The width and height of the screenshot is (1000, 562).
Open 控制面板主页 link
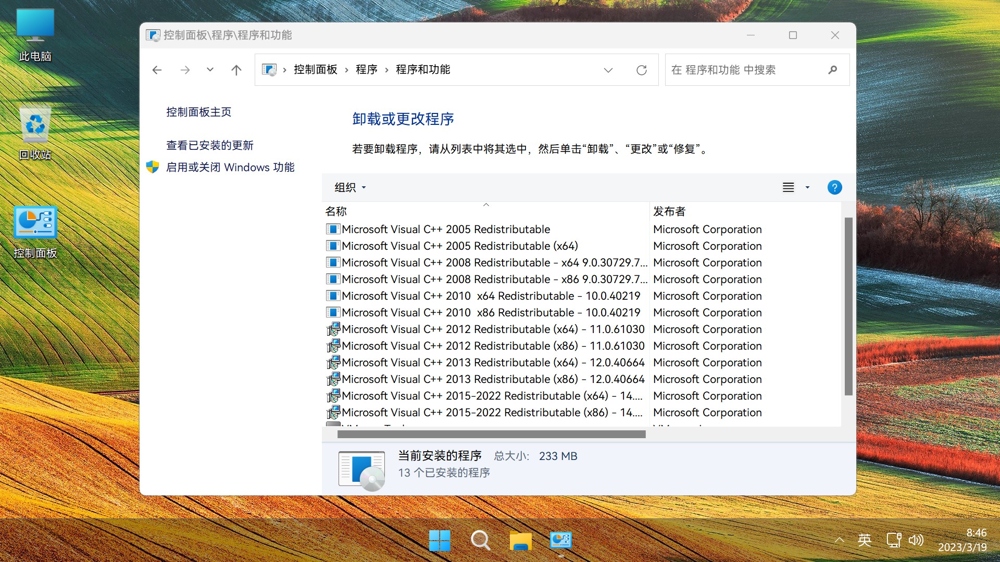tap(198, 112)
